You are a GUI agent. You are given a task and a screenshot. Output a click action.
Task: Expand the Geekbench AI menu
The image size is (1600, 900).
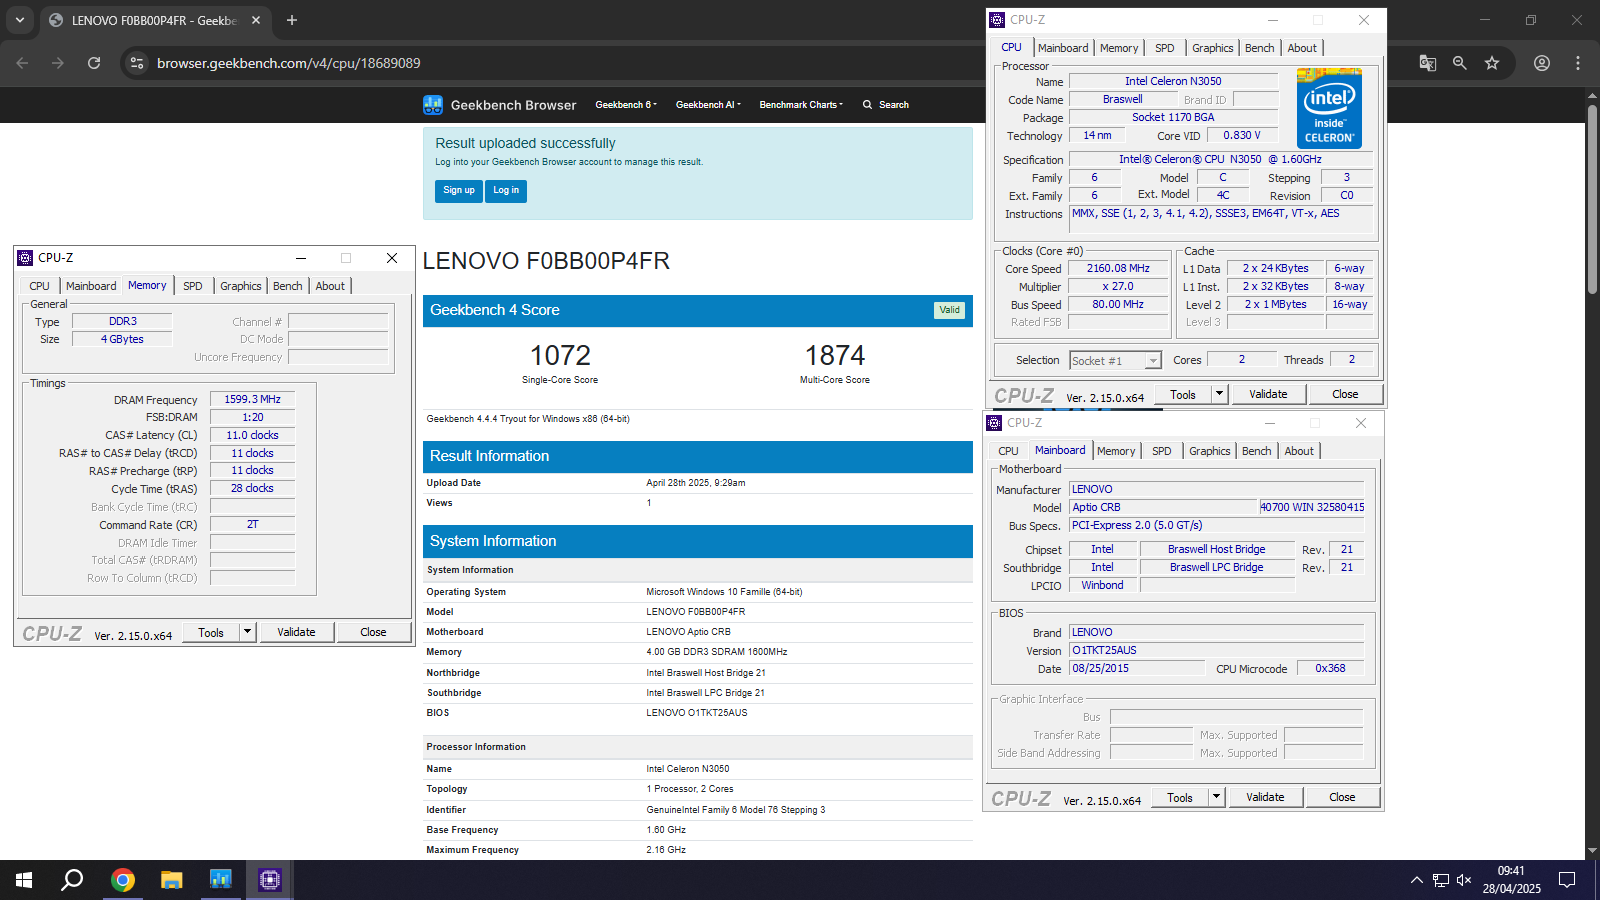click(x=708, y=105)
